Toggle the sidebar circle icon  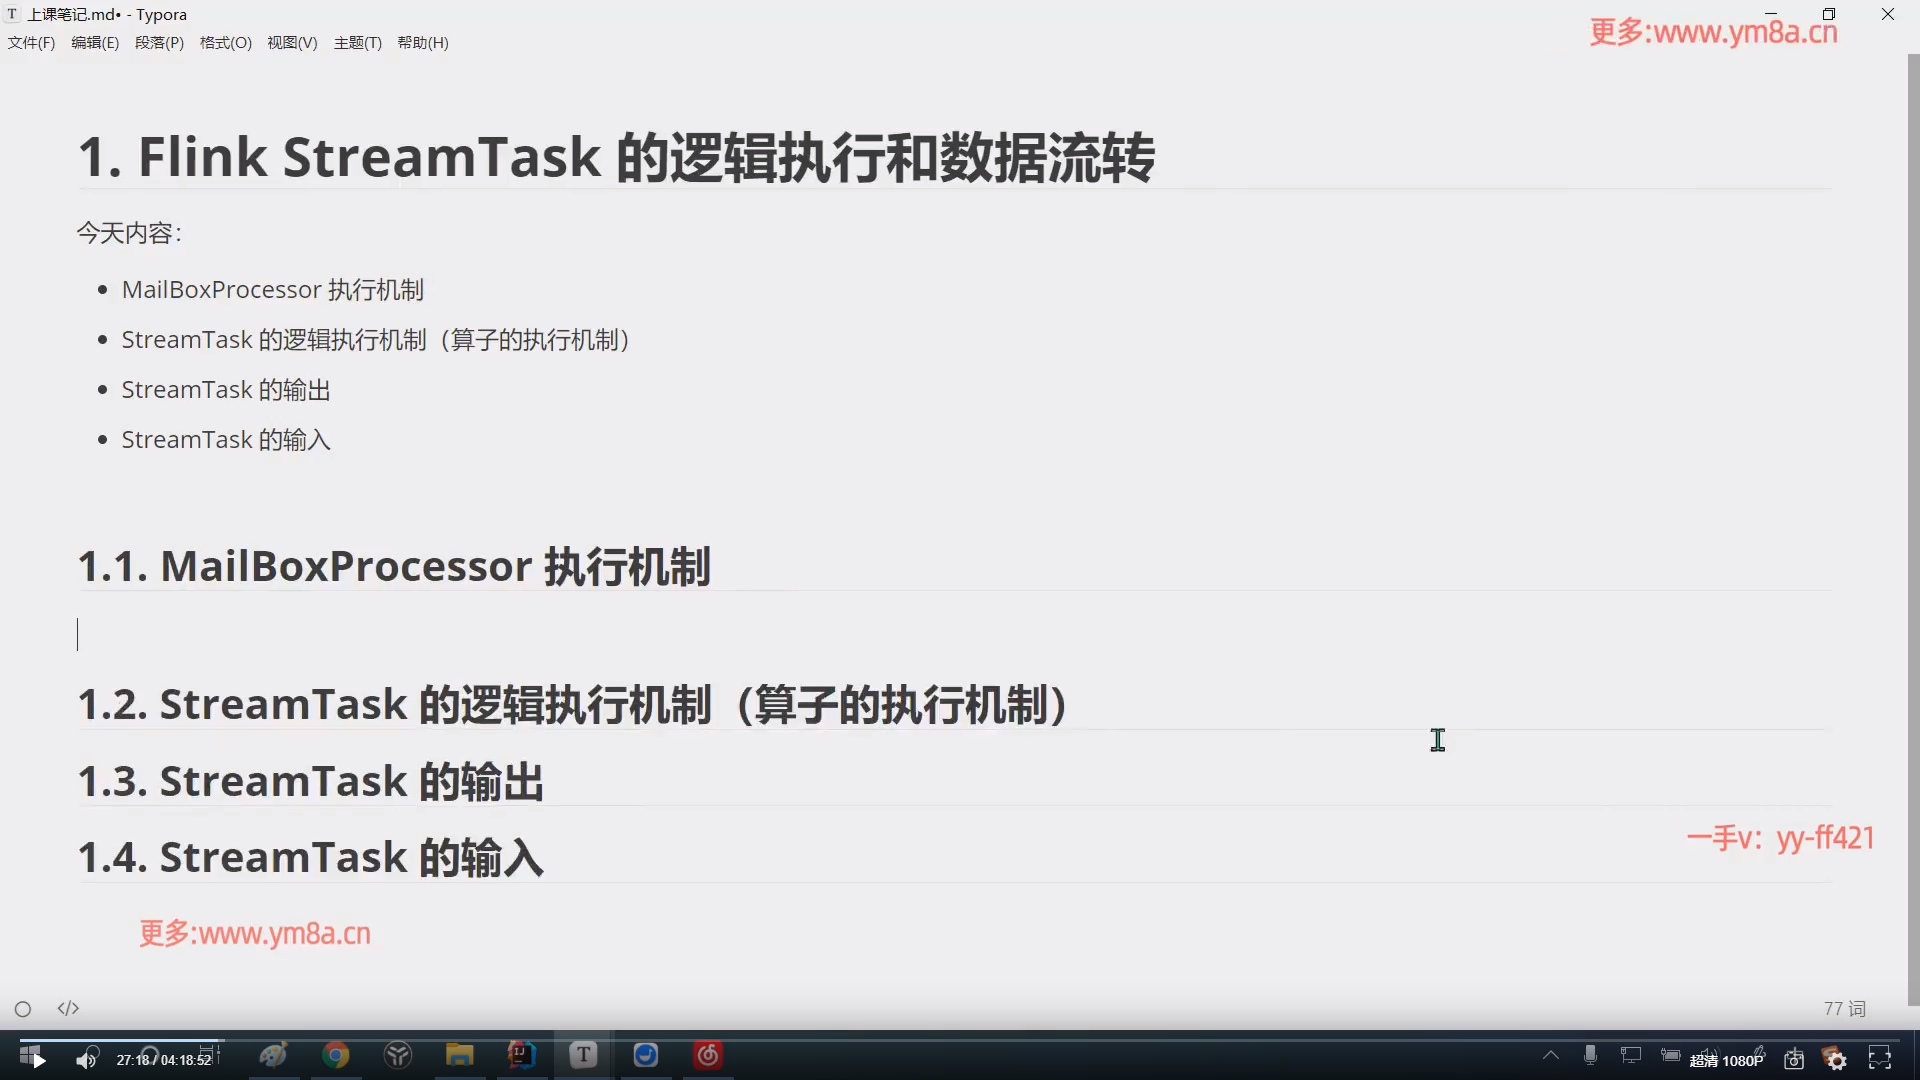pyautogui.click(x=23, y=1009)
